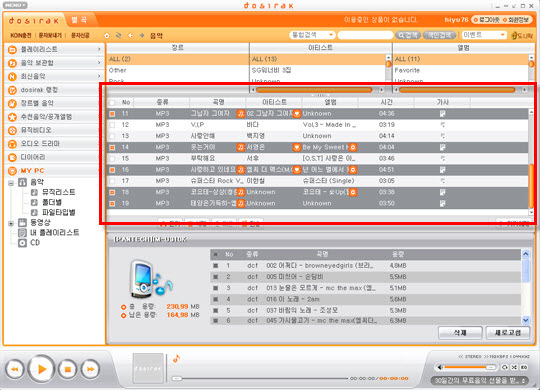This screenshot has width=540, height=390.
Task: Check the checkbox for track 13
Action: (x=112, y=136)
